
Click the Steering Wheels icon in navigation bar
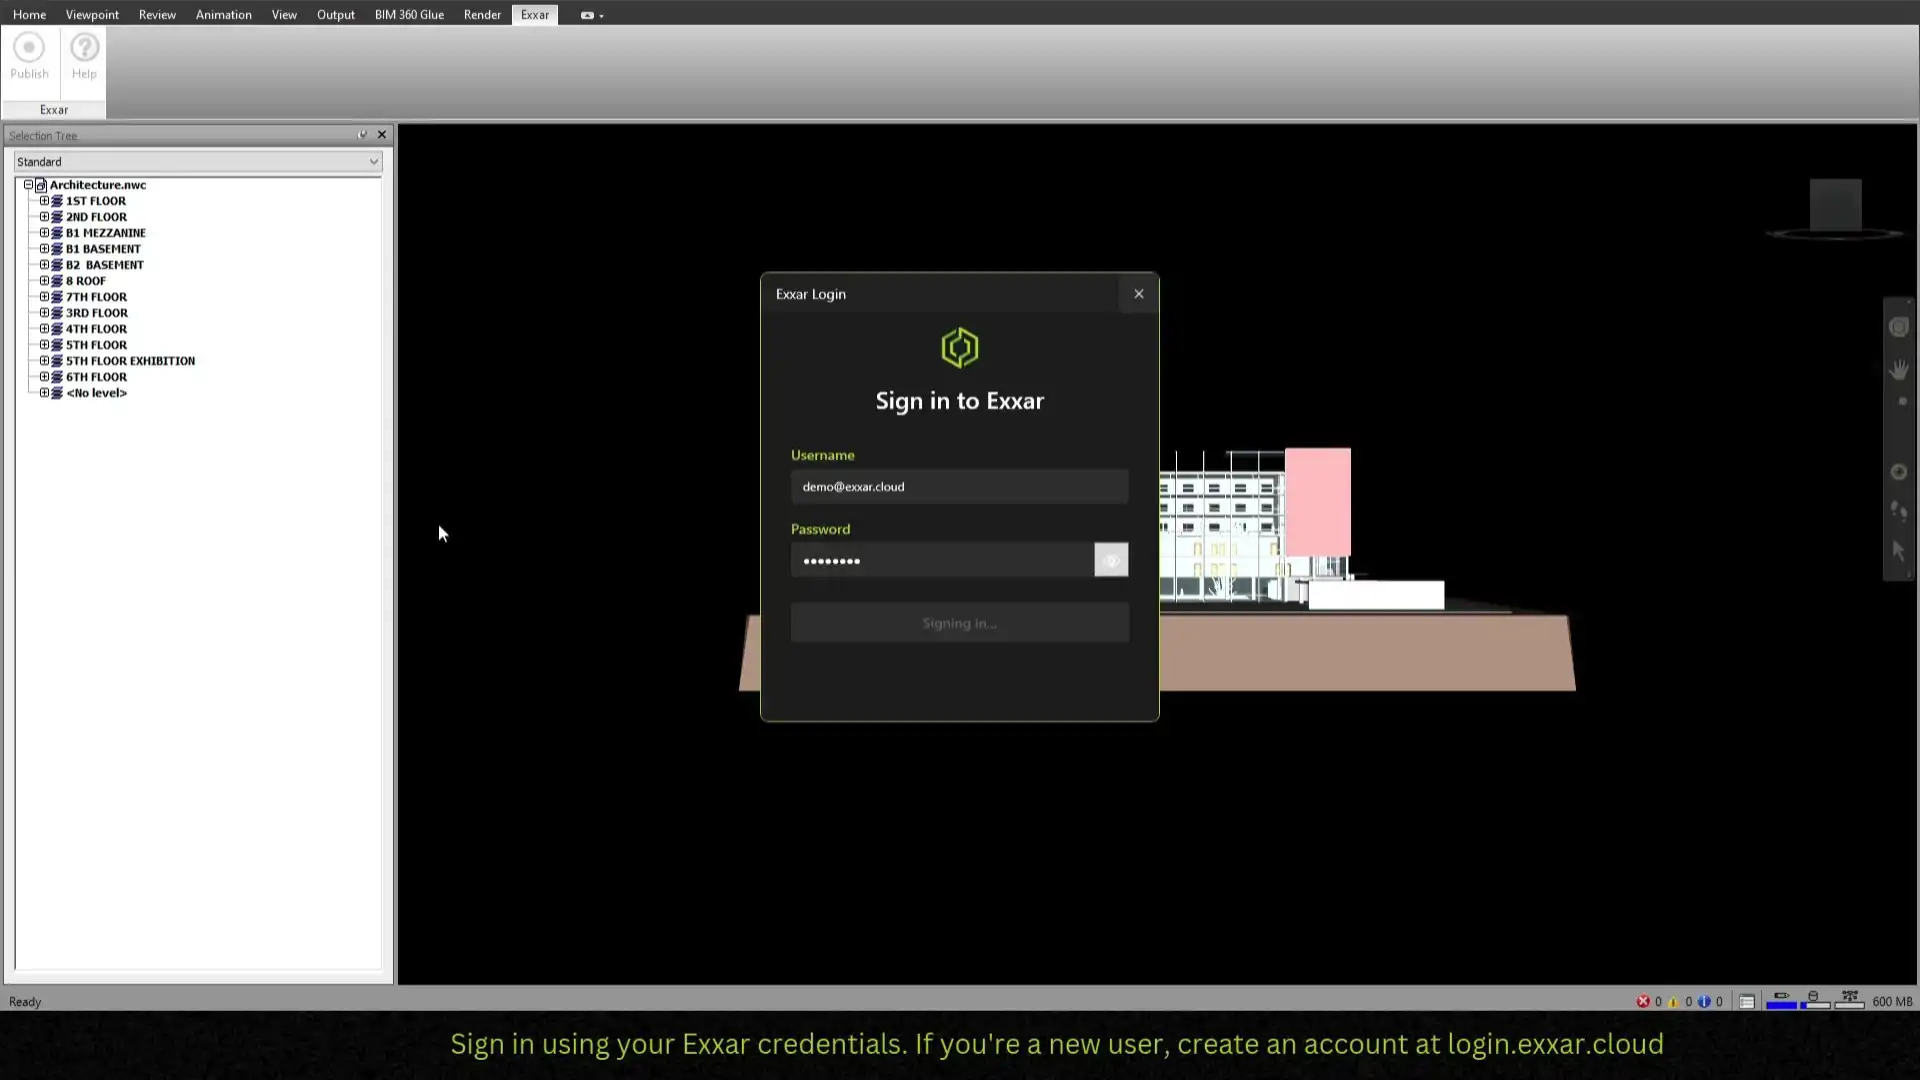tap(1899, 328)
